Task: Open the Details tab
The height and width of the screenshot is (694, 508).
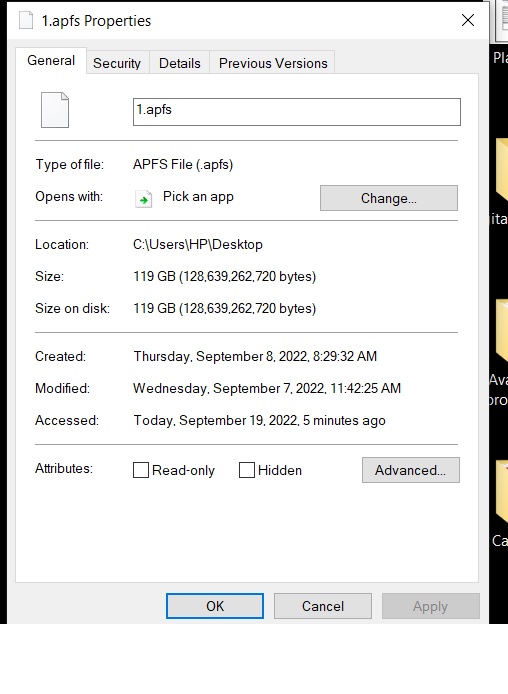Action: pyautogui.click(x=180, y=63)
